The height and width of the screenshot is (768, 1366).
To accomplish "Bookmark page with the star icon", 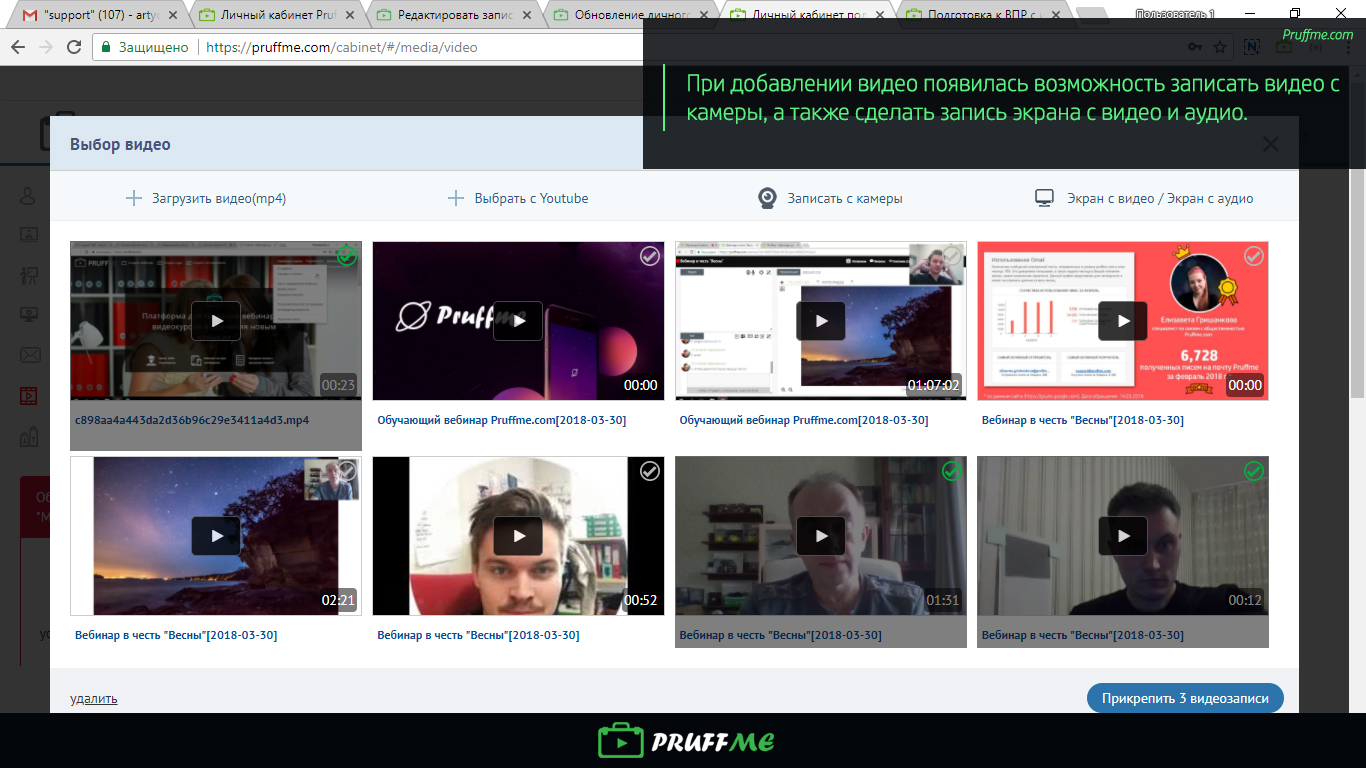I will point(1220,47).
